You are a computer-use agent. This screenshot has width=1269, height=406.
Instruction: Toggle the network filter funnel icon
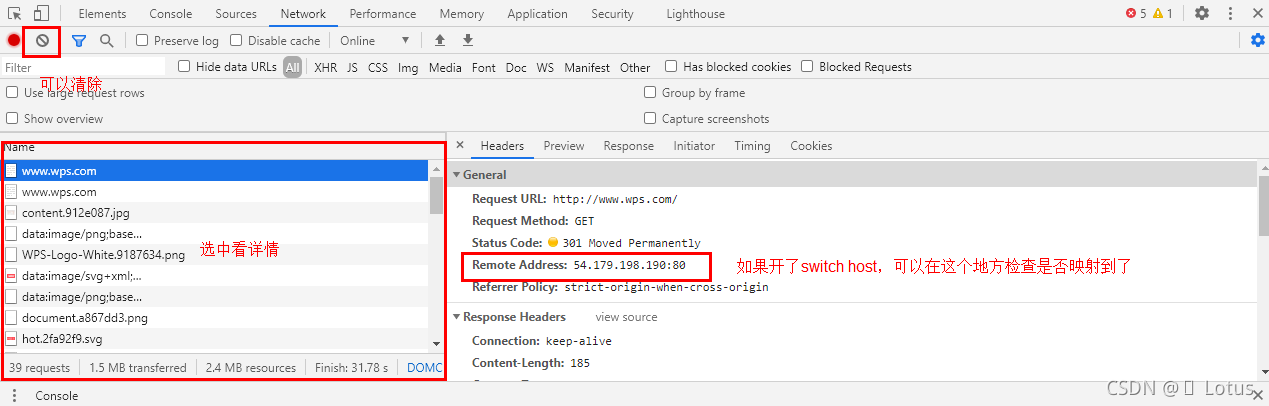pyautogui.click(x=79, y=41)
